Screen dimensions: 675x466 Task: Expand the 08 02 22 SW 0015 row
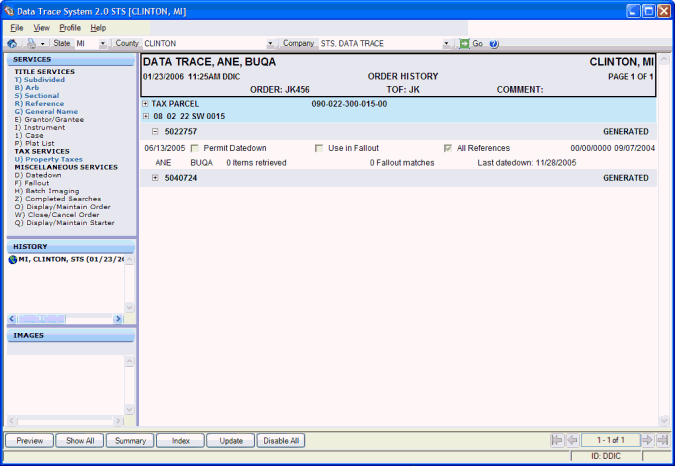pyautogui.click(x=146, y=116)
